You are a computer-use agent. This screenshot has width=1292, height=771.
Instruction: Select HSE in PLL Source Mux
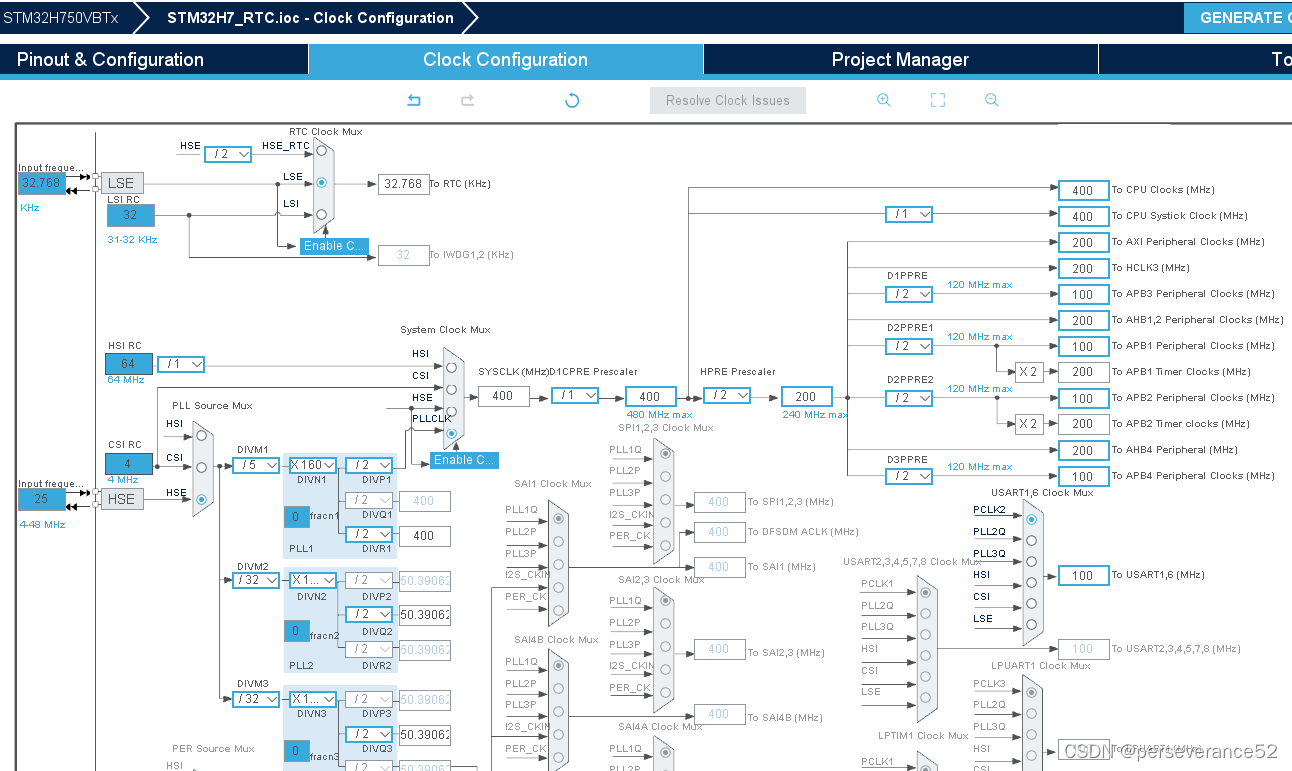(201, 498)
